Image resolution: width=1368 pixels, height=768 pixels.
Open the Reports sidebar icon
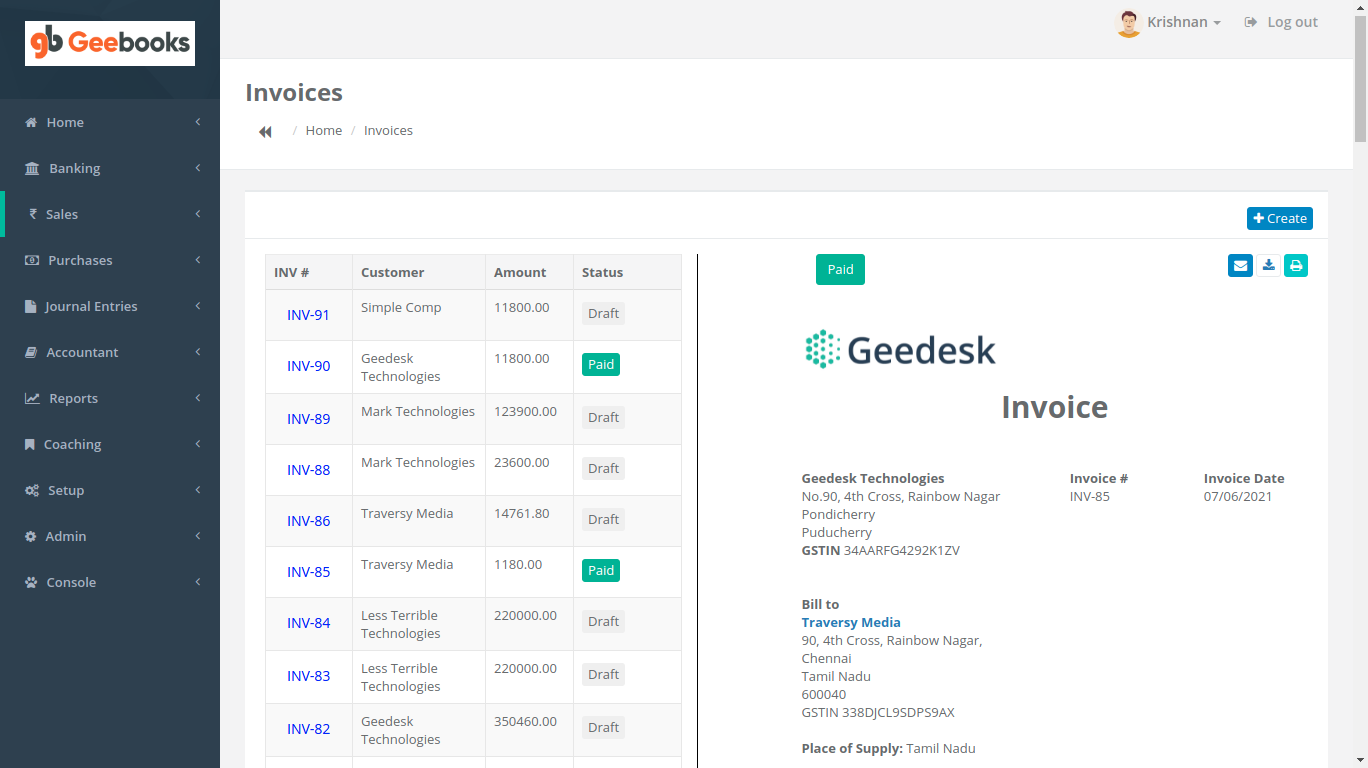pos(30,398)
